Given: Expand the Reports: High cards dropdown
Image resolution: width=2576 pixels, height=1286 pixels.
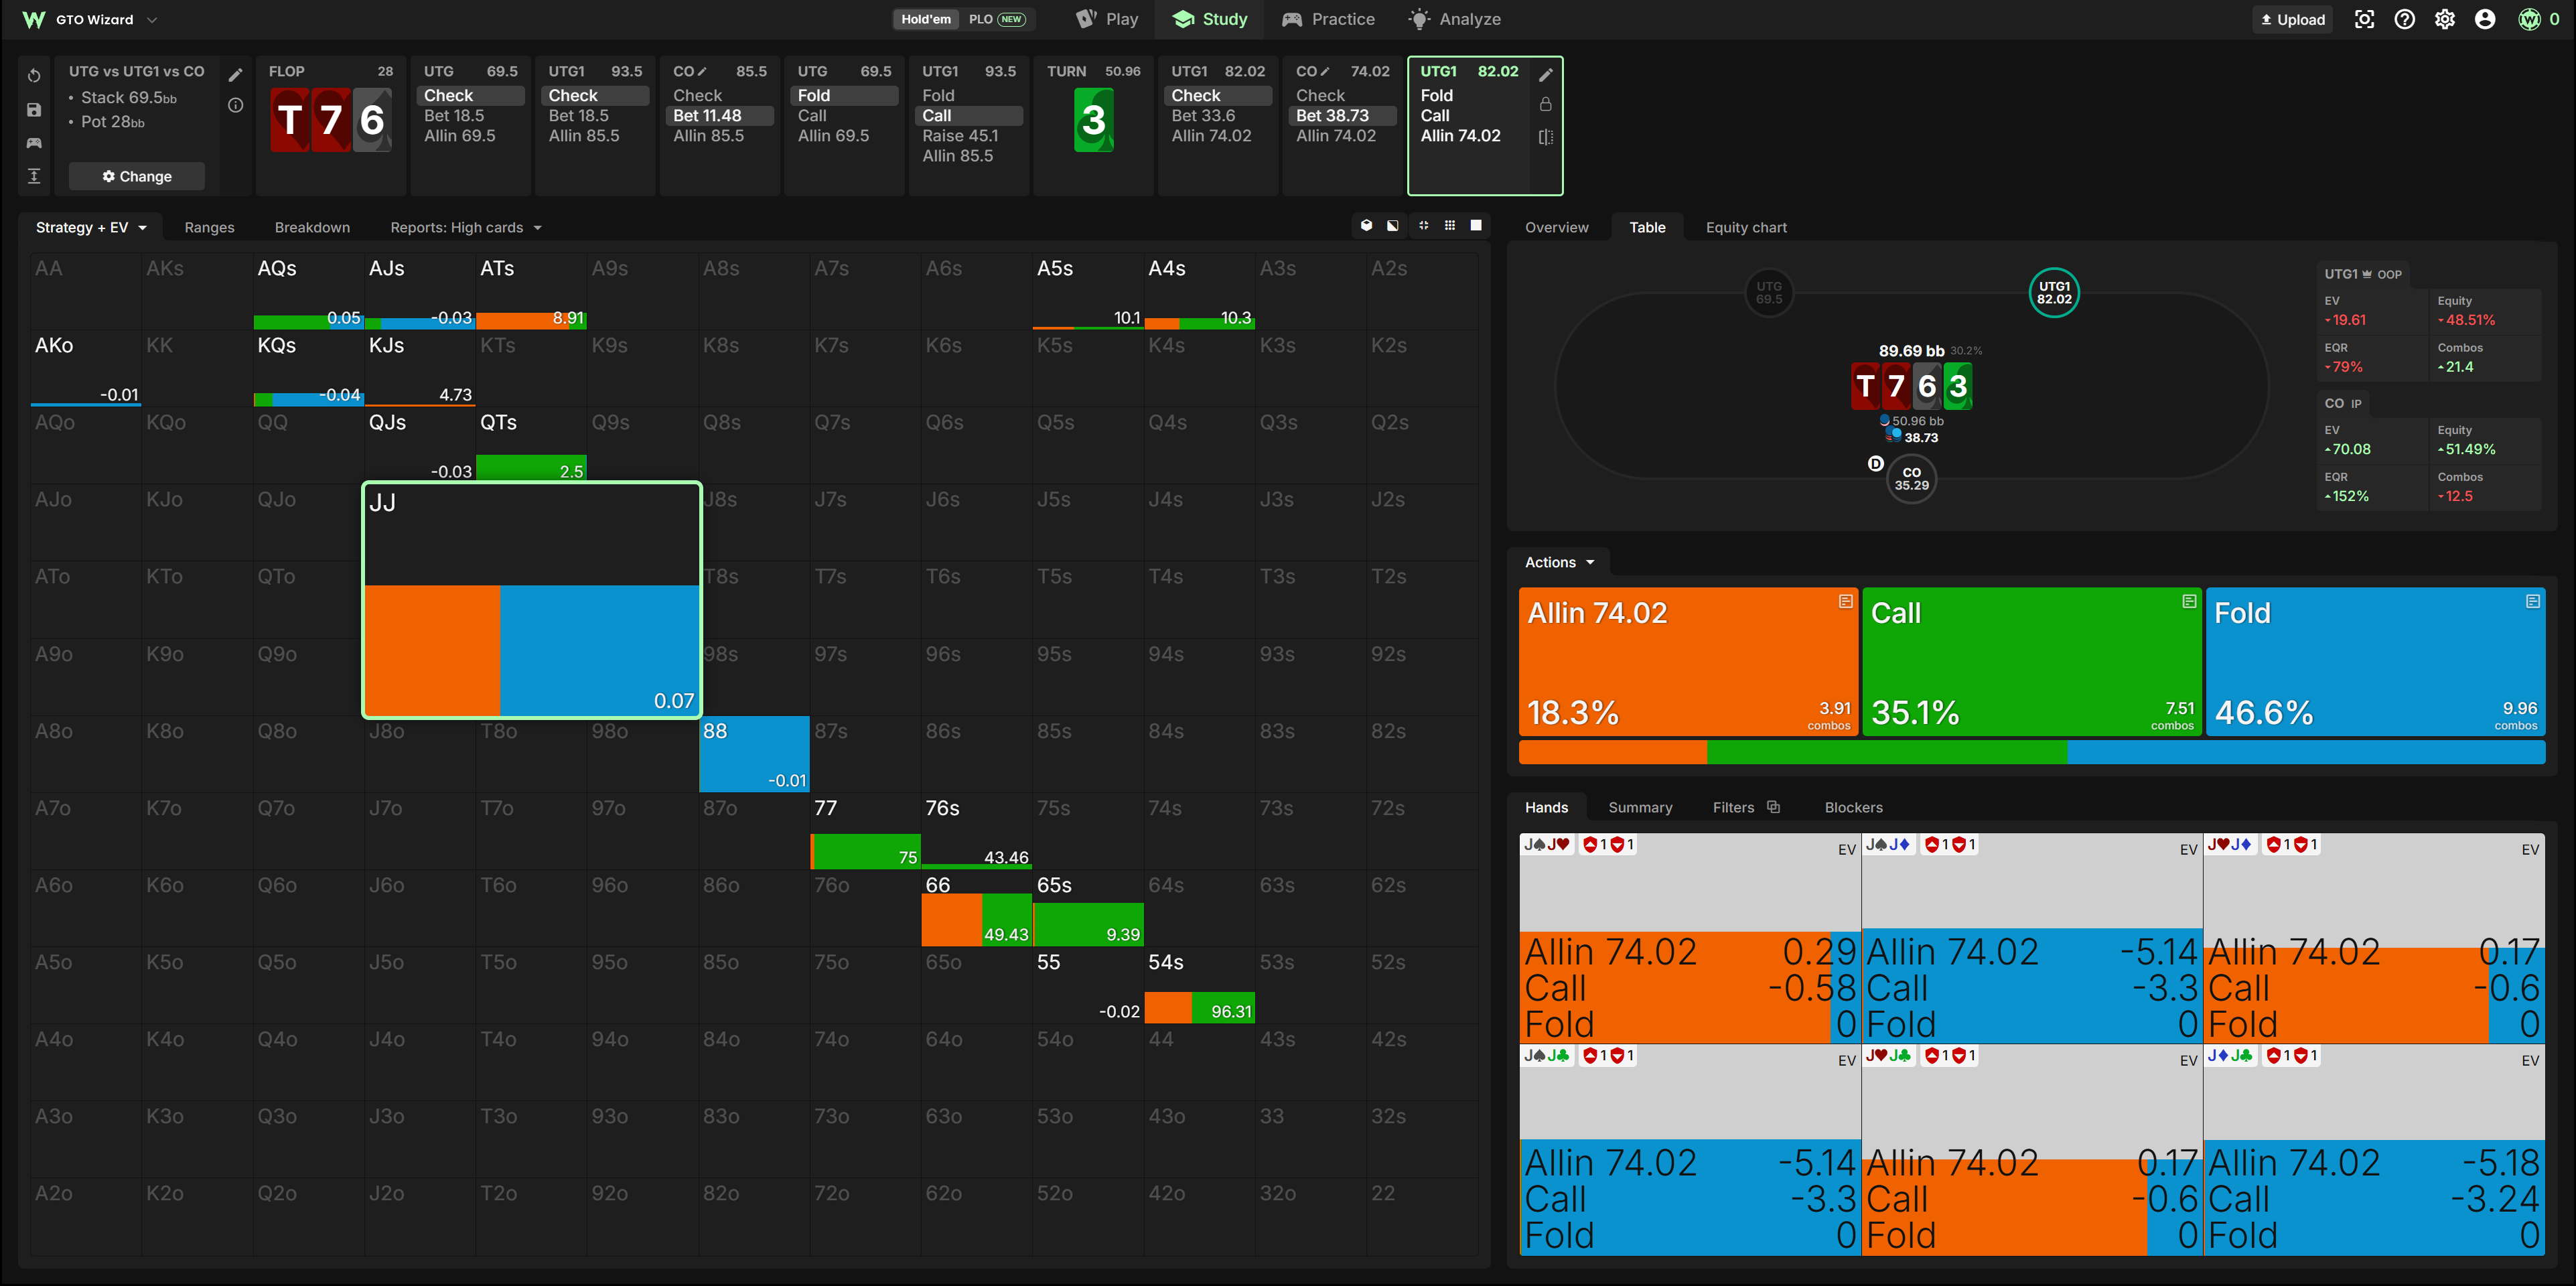Looking at the screenshot, I should click(x=466, y=227).
